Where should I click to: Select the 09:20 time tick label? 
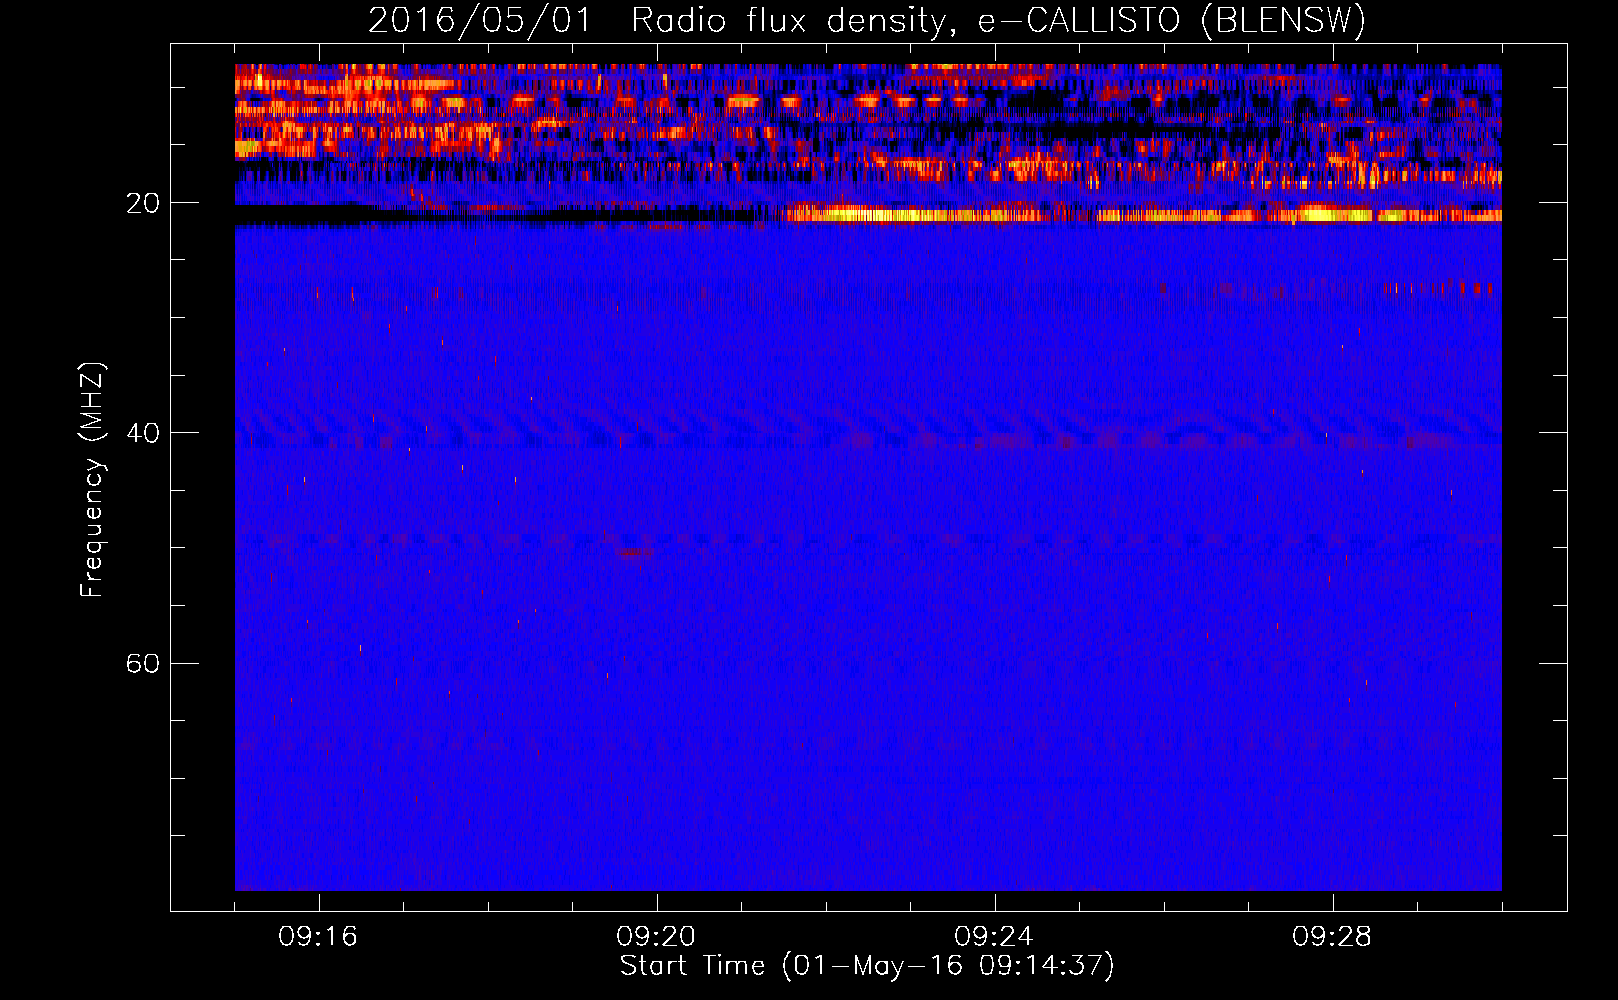click(x=656, y=937)
